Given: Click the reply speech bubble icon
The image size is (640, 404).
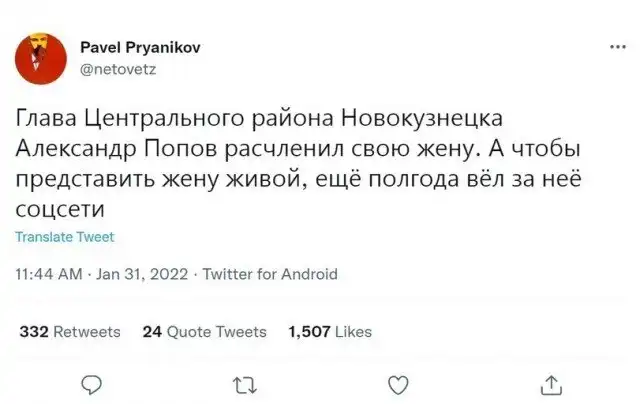Looking at the screenshot, I should (90, 381).
